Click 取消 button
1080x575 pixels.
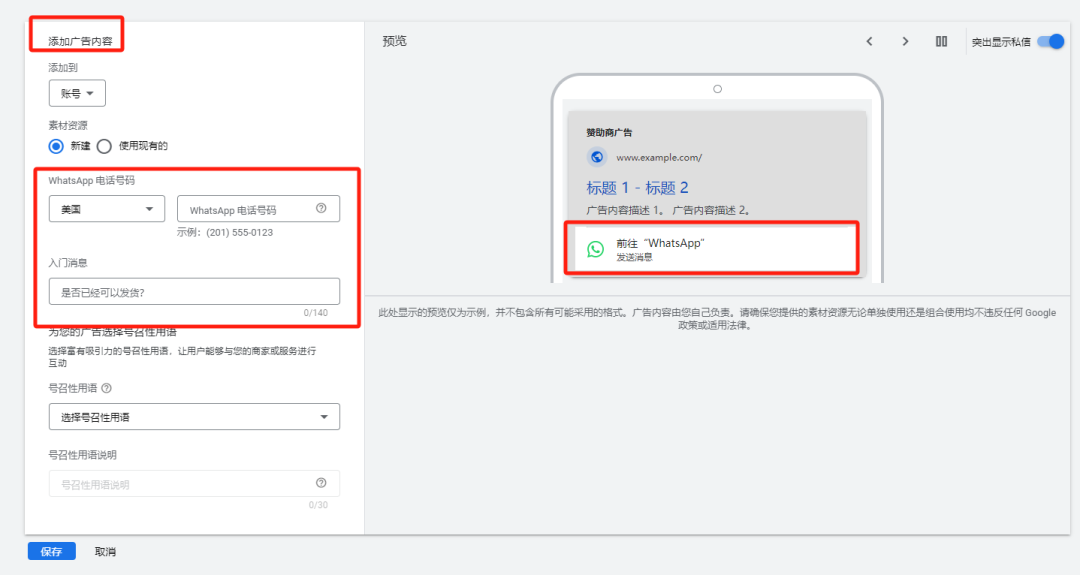(x=105, y=552)
